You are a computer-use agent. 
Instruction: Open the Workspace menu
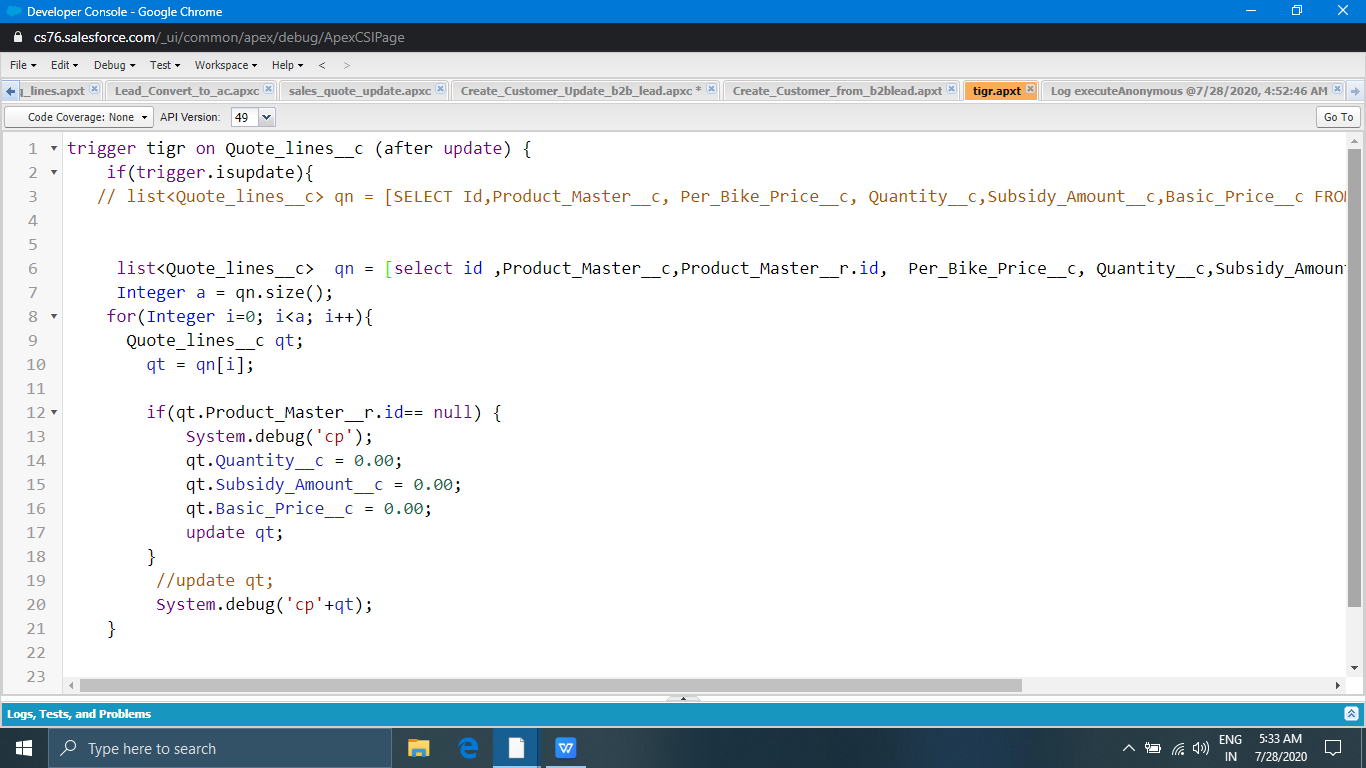point(226,65)
